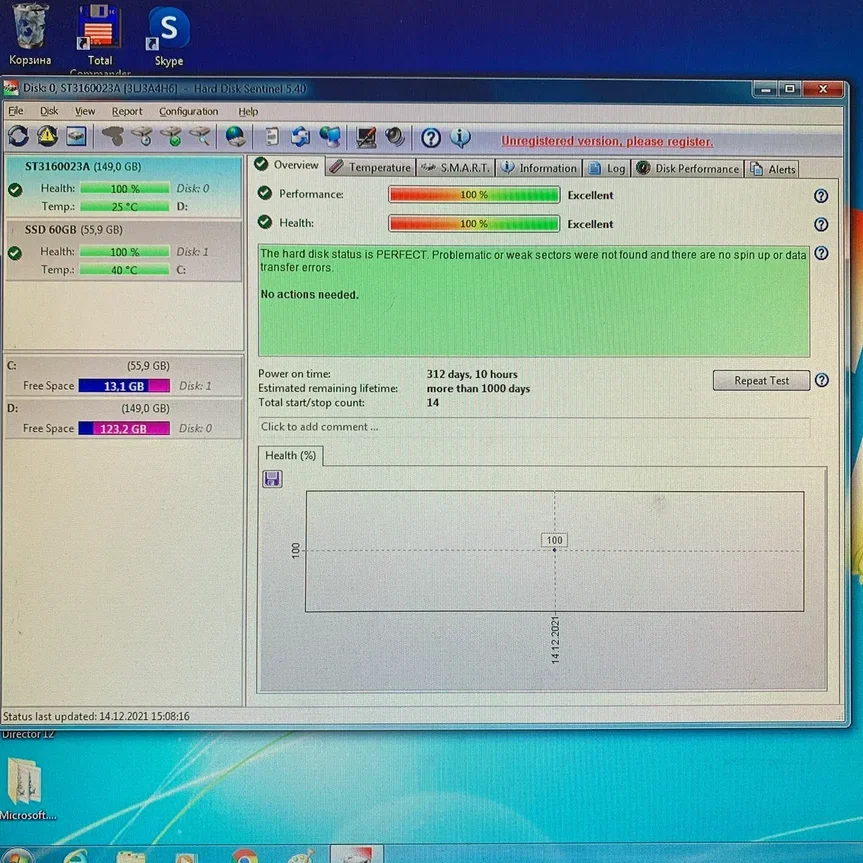863x863 pixels.
Task: Click the 100 data point on health graph
Action: pos(554,549)
